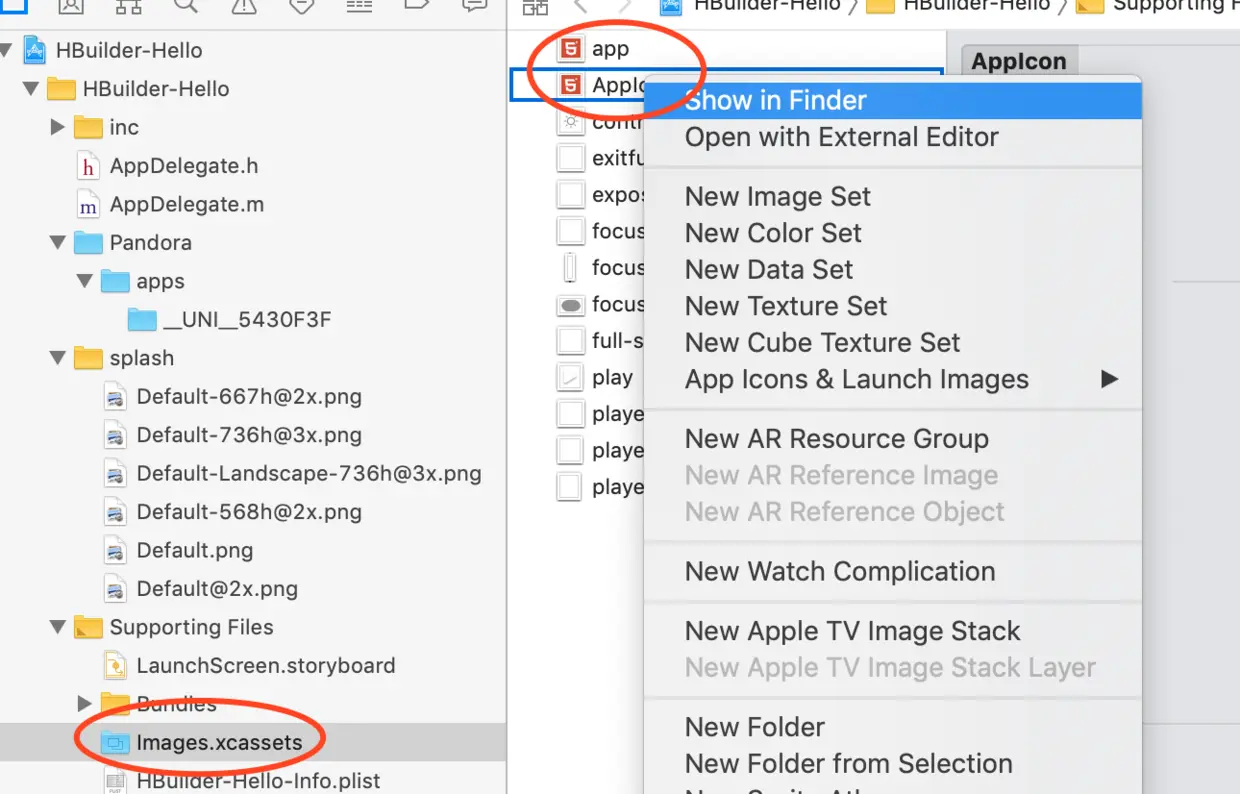
Task: Collapse the Pandora folder disclosure triangle
Action: 57,243
